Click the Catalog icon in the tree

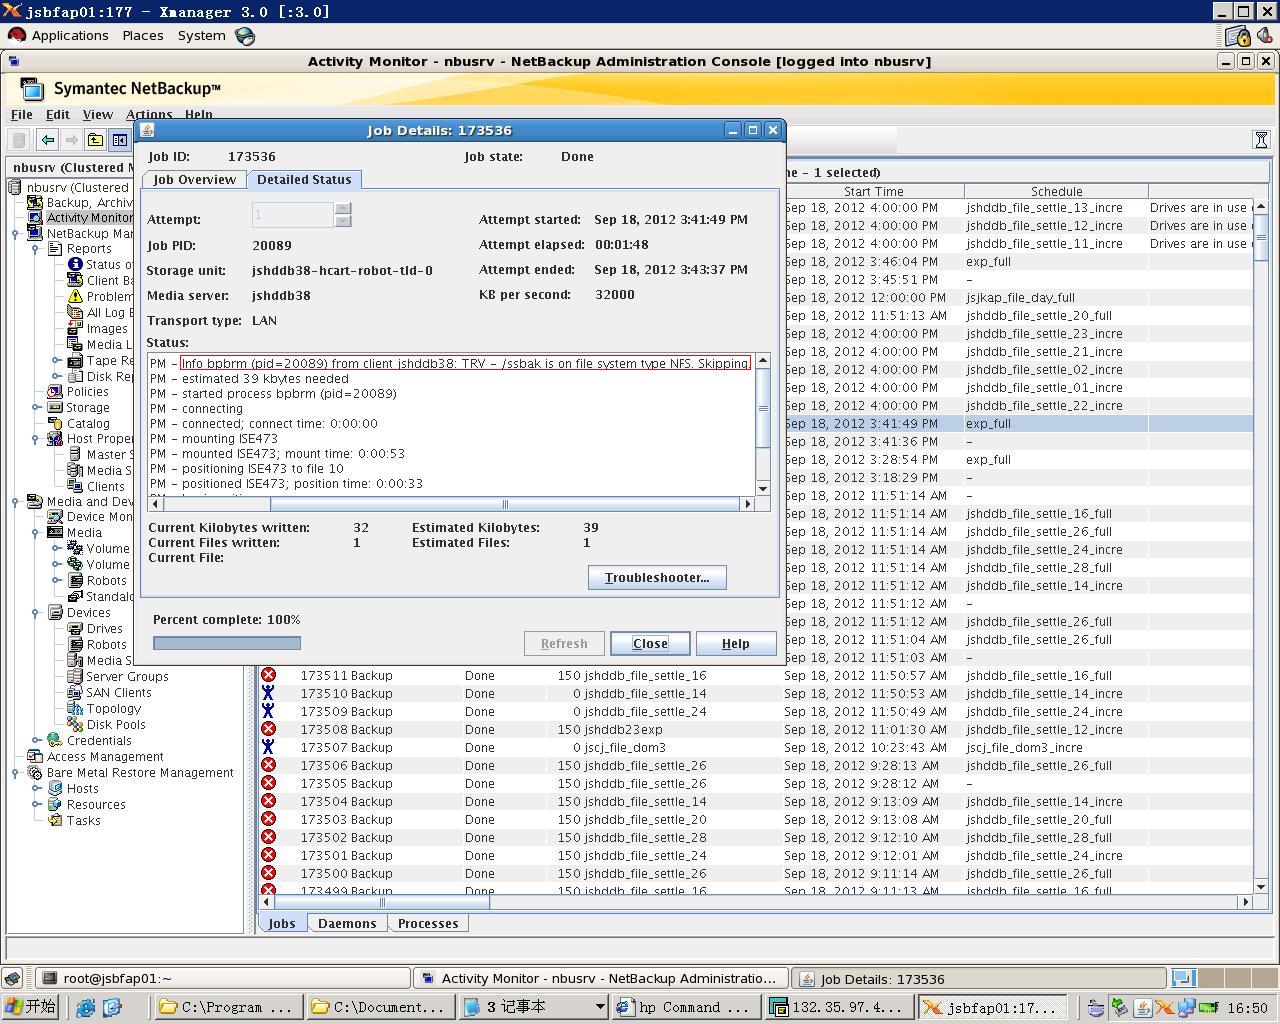click(x=55, y=423)
